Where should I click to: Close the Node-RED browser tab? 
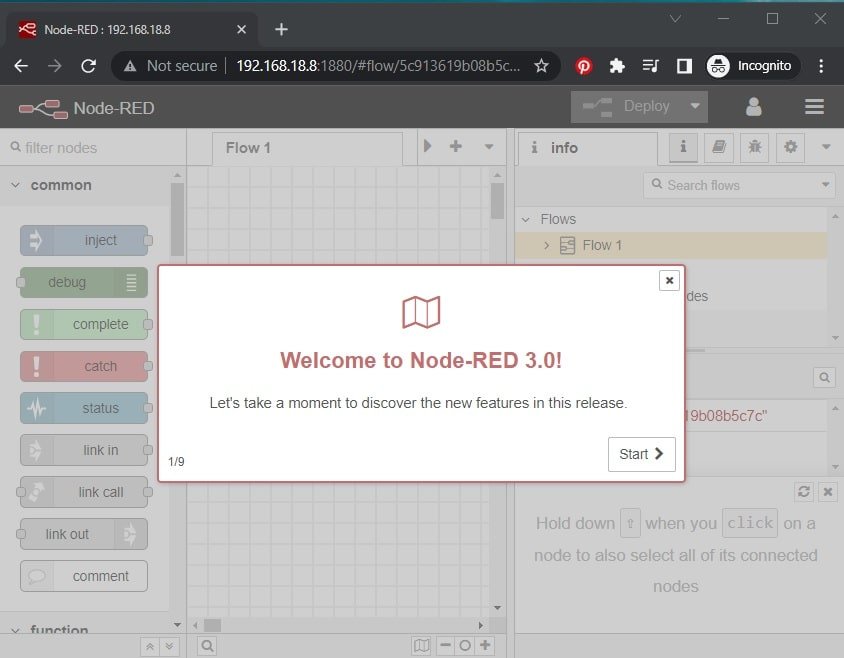(x=242, y=29)
